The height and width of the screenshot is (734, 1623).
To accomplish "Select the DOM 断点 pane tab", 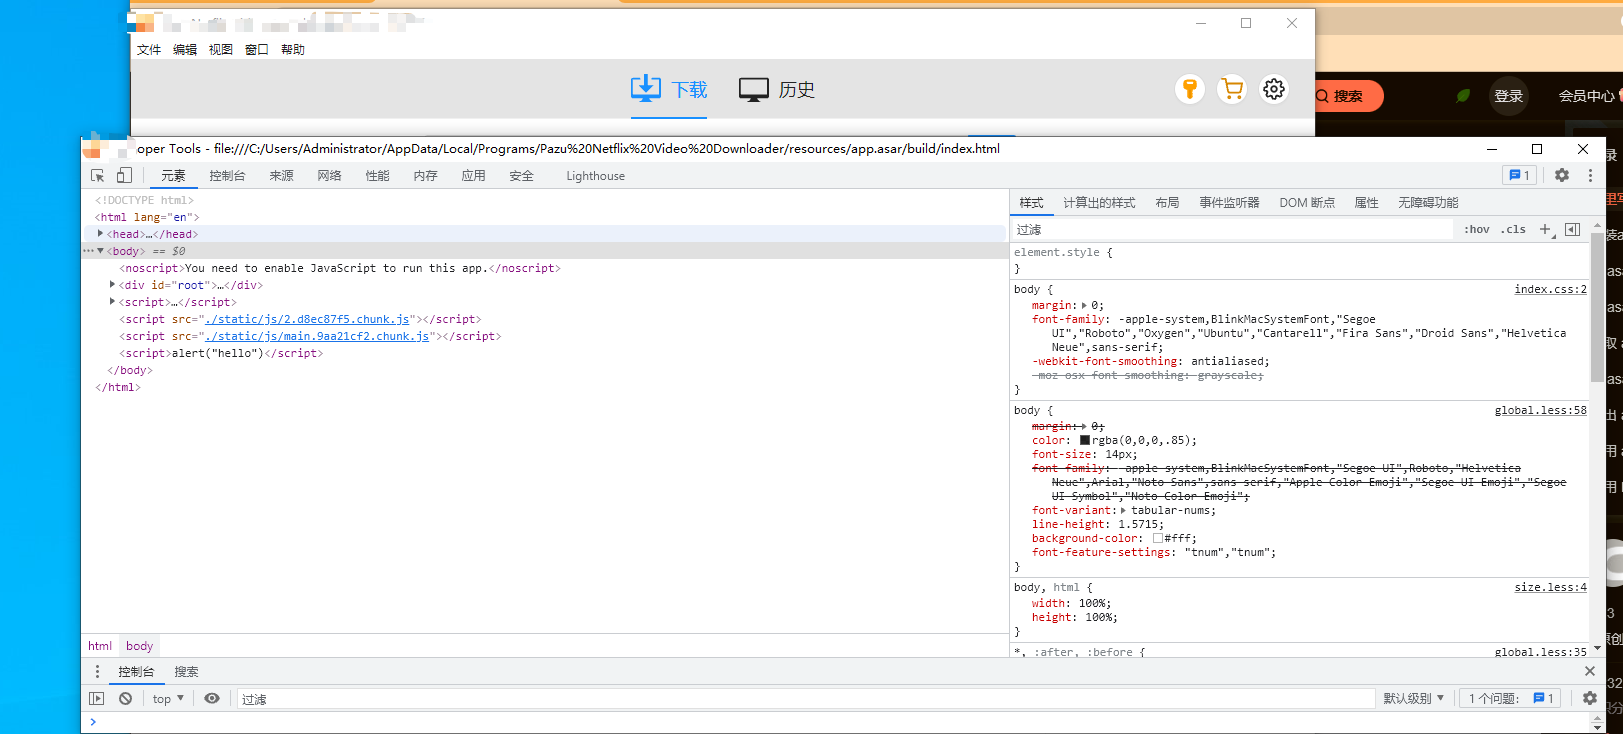I will 1307,202.
